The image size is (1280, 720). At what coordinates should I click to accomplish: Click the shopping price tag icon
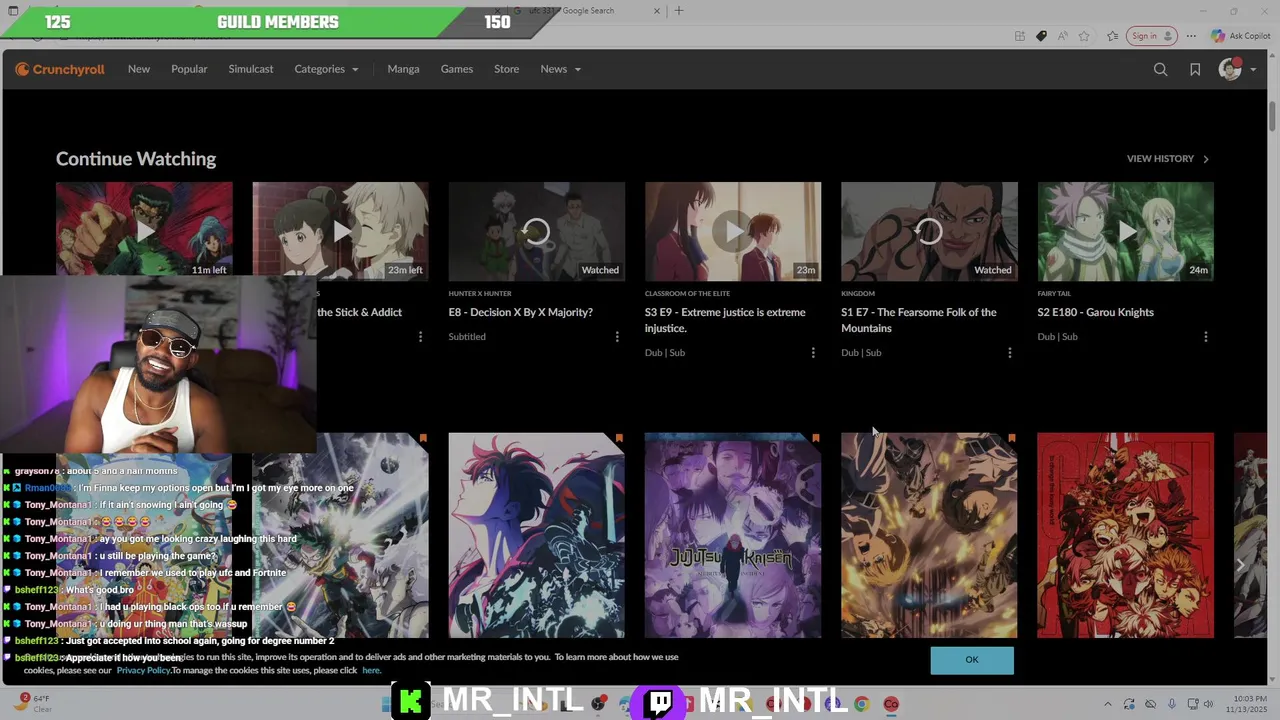[x=1041, y=36]
